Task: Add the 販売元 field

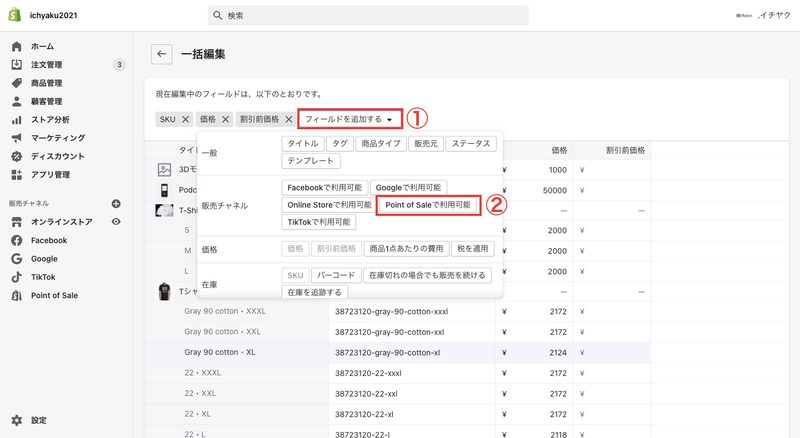Action: click(x=426, y=144)
